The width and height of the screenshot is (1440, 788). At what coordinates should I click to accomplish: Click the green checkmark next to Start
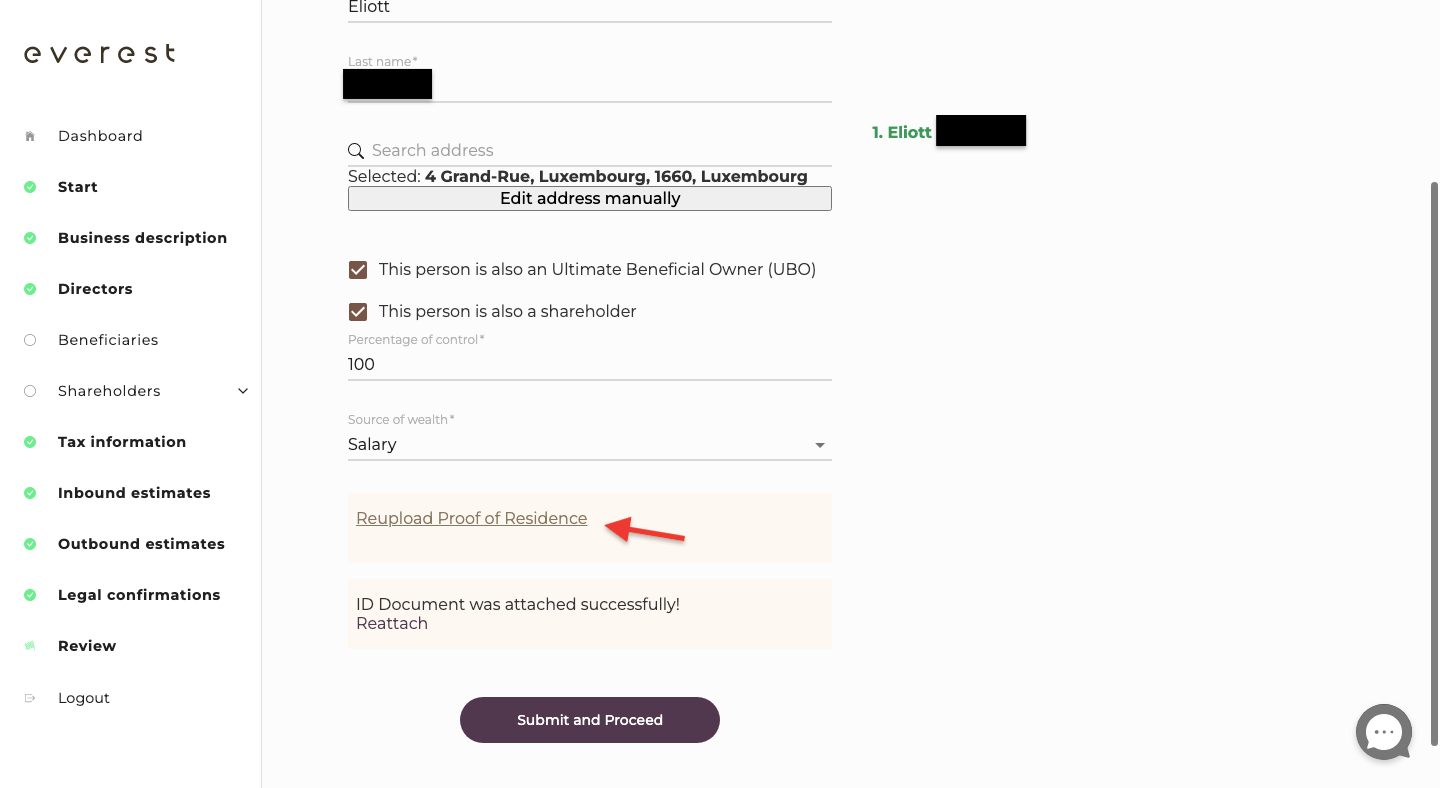pos(29,186)
